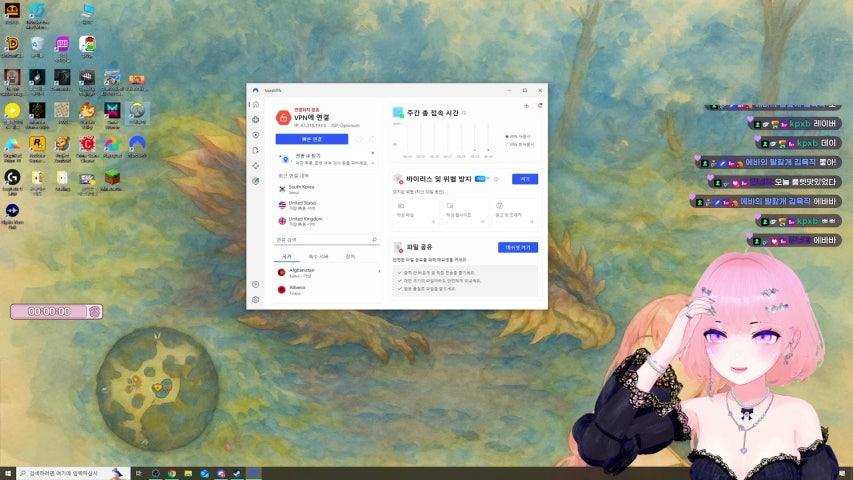Click the reconnect refresh icon beside quick connect
The width and height of the screenshot is (853, 480).
click(372, 139)
